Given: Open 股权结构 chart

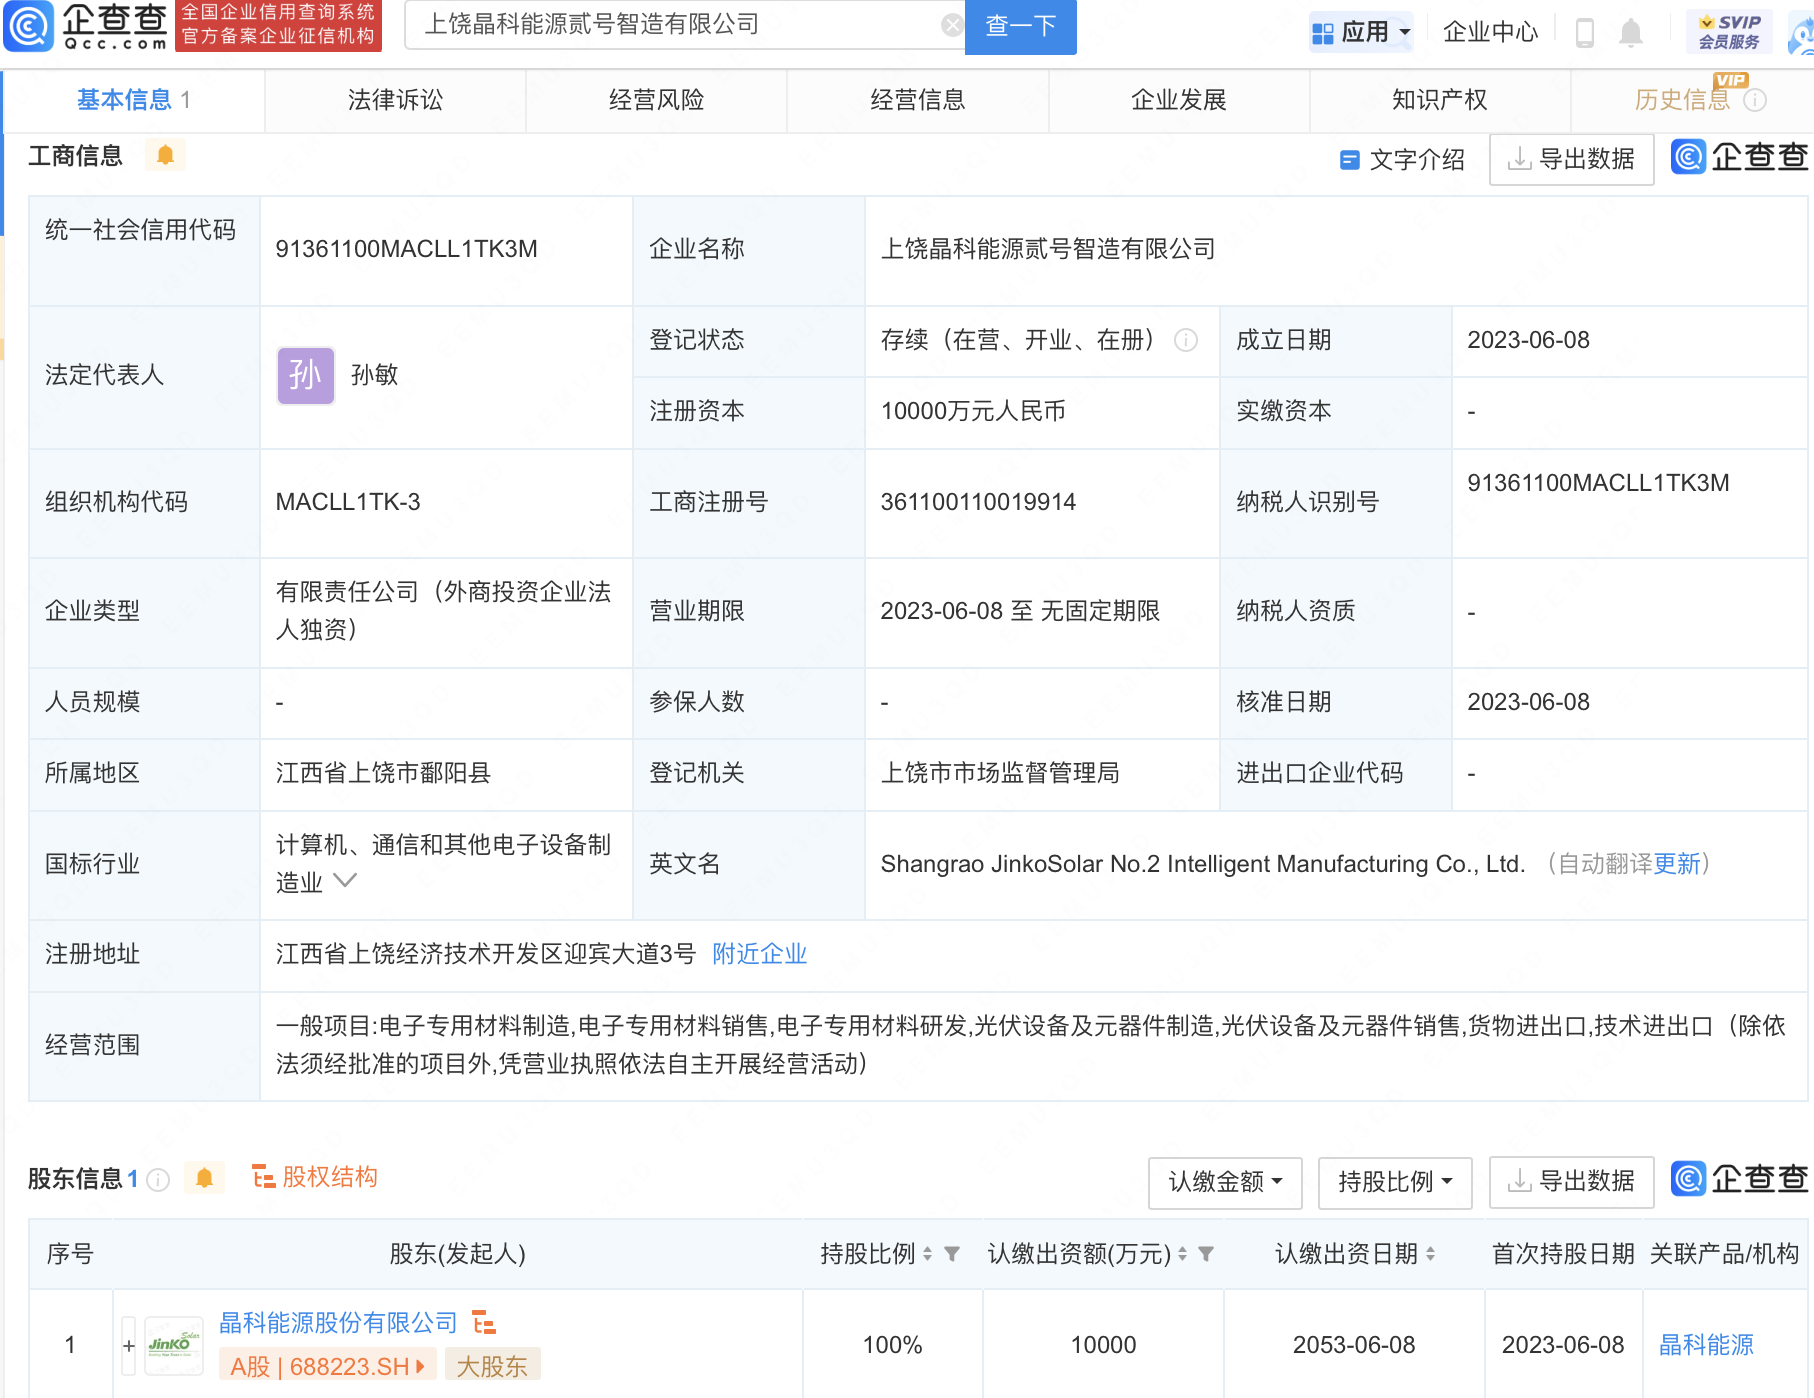Looking at the screenshot, I should 314,1177.
